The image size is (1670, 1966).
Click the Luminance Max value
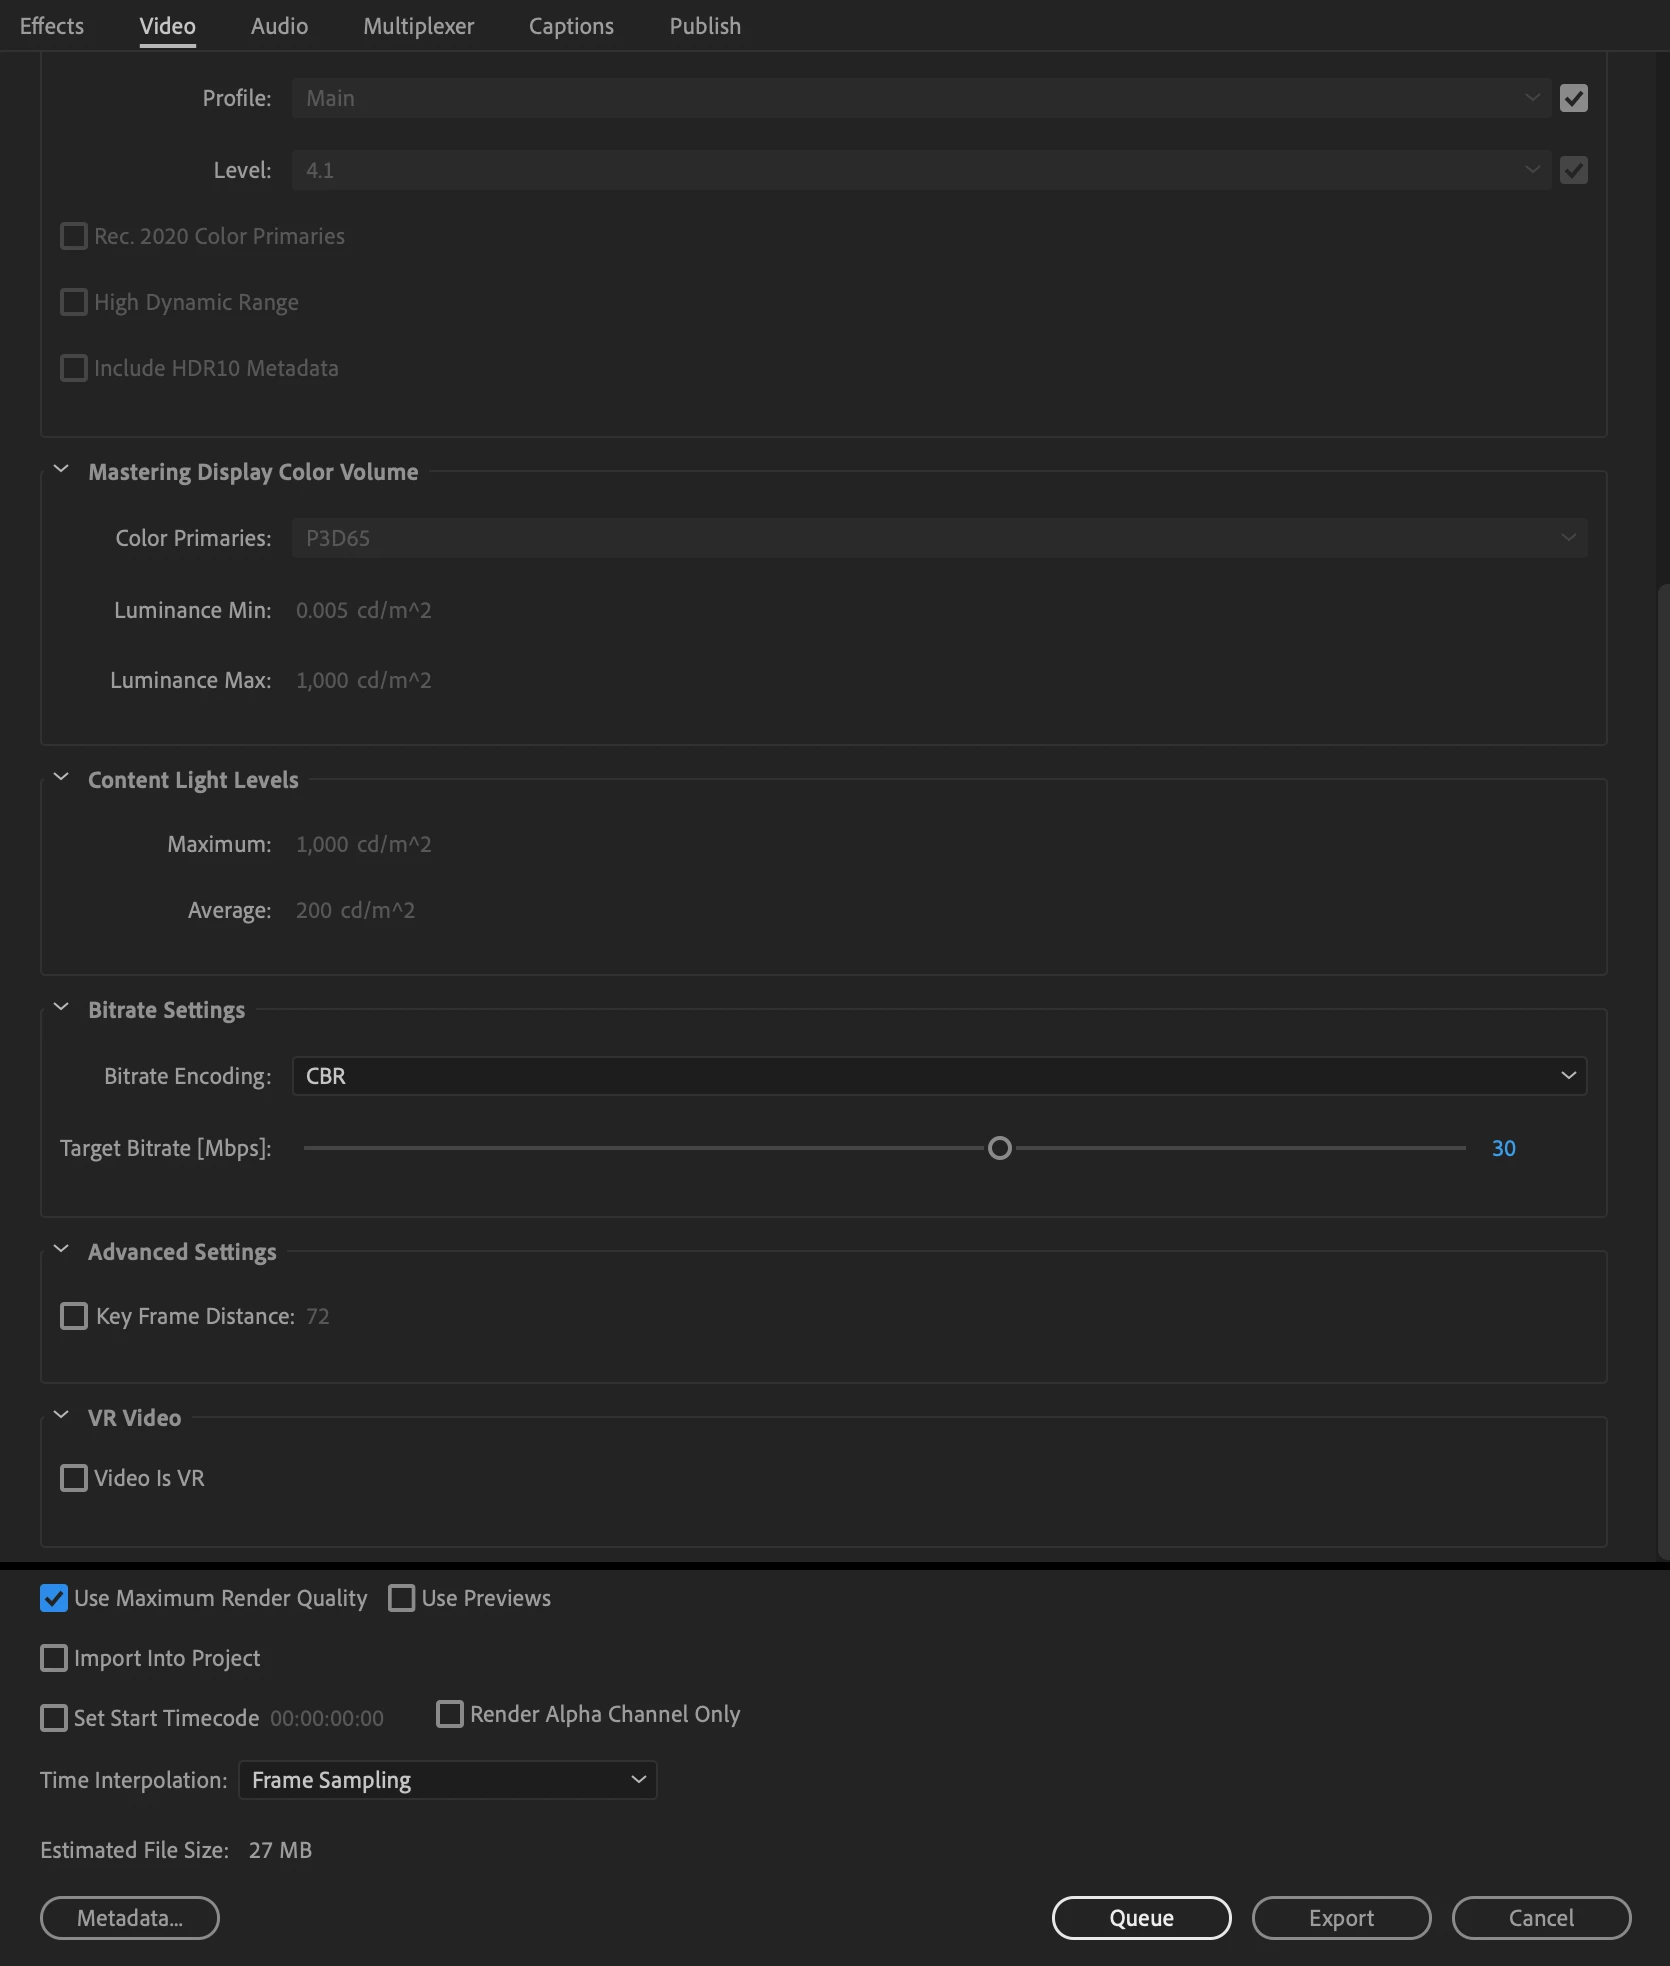click(x=363, y=680)
